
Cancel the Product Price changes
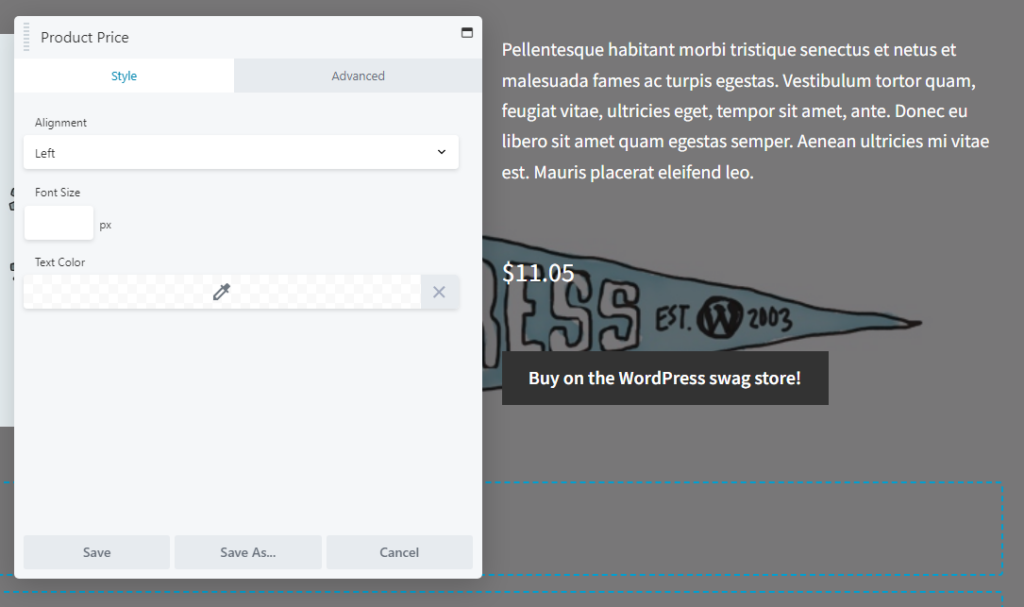pos(399,552)
